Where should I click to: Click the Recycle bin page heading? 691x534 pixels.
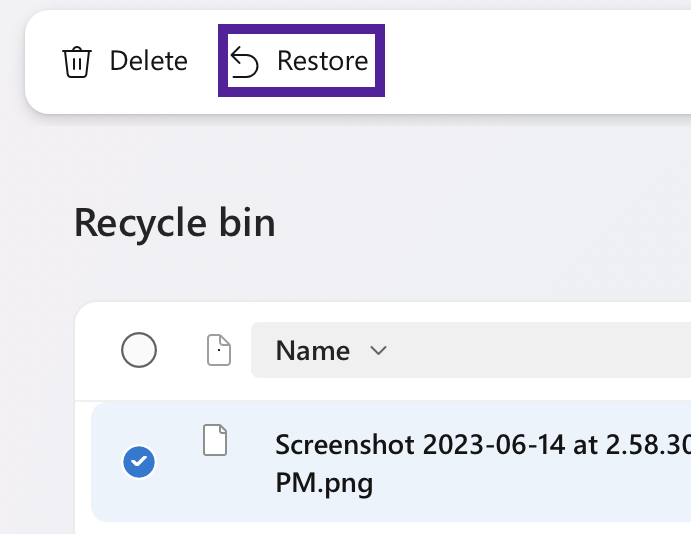175,222
